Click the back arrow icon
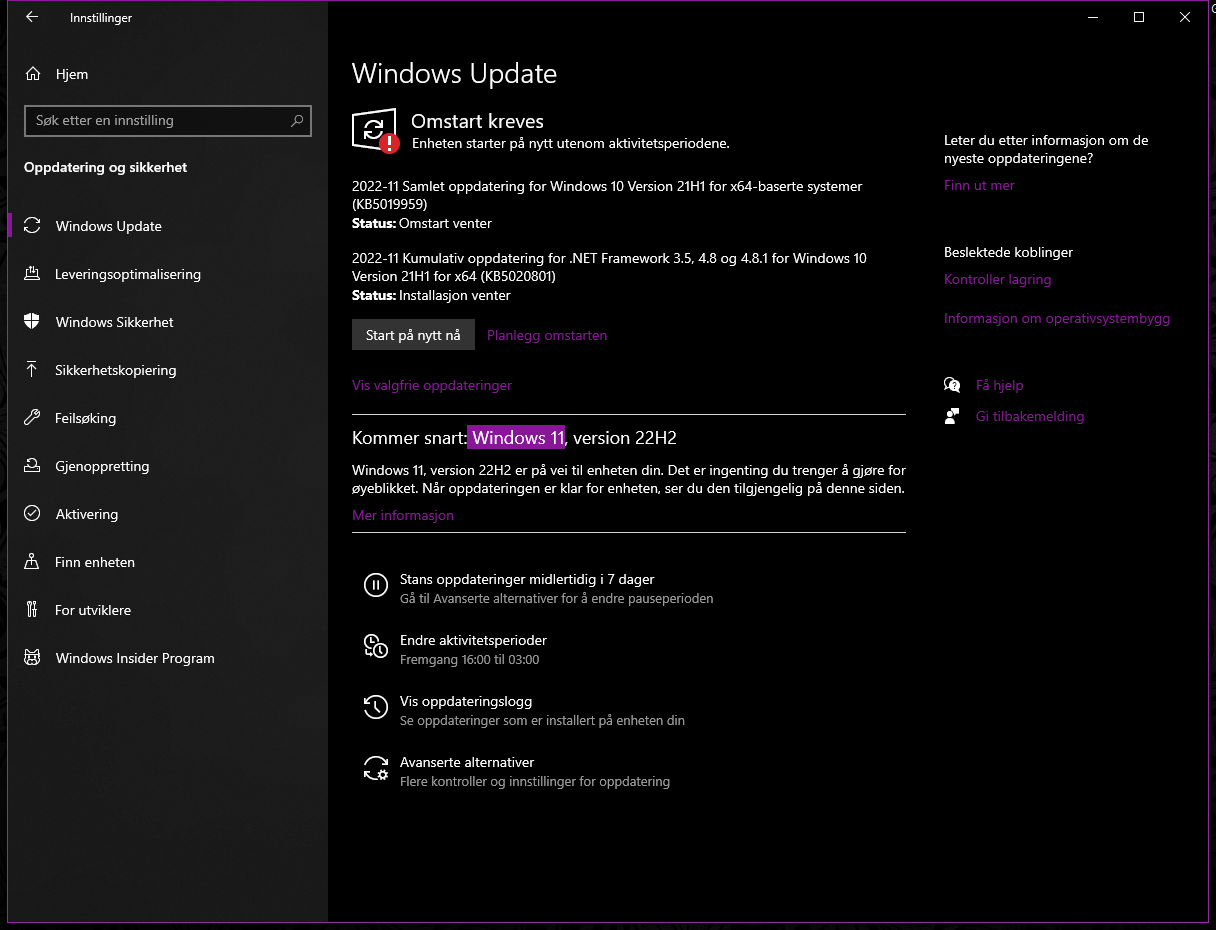Screen dimensions: 1216x930 (32, 17)
